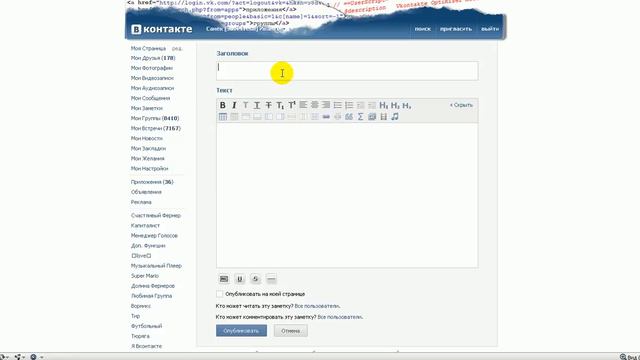Apply H1 heading style
Viewport: 640px width, 360px height.
click(384, 105)
